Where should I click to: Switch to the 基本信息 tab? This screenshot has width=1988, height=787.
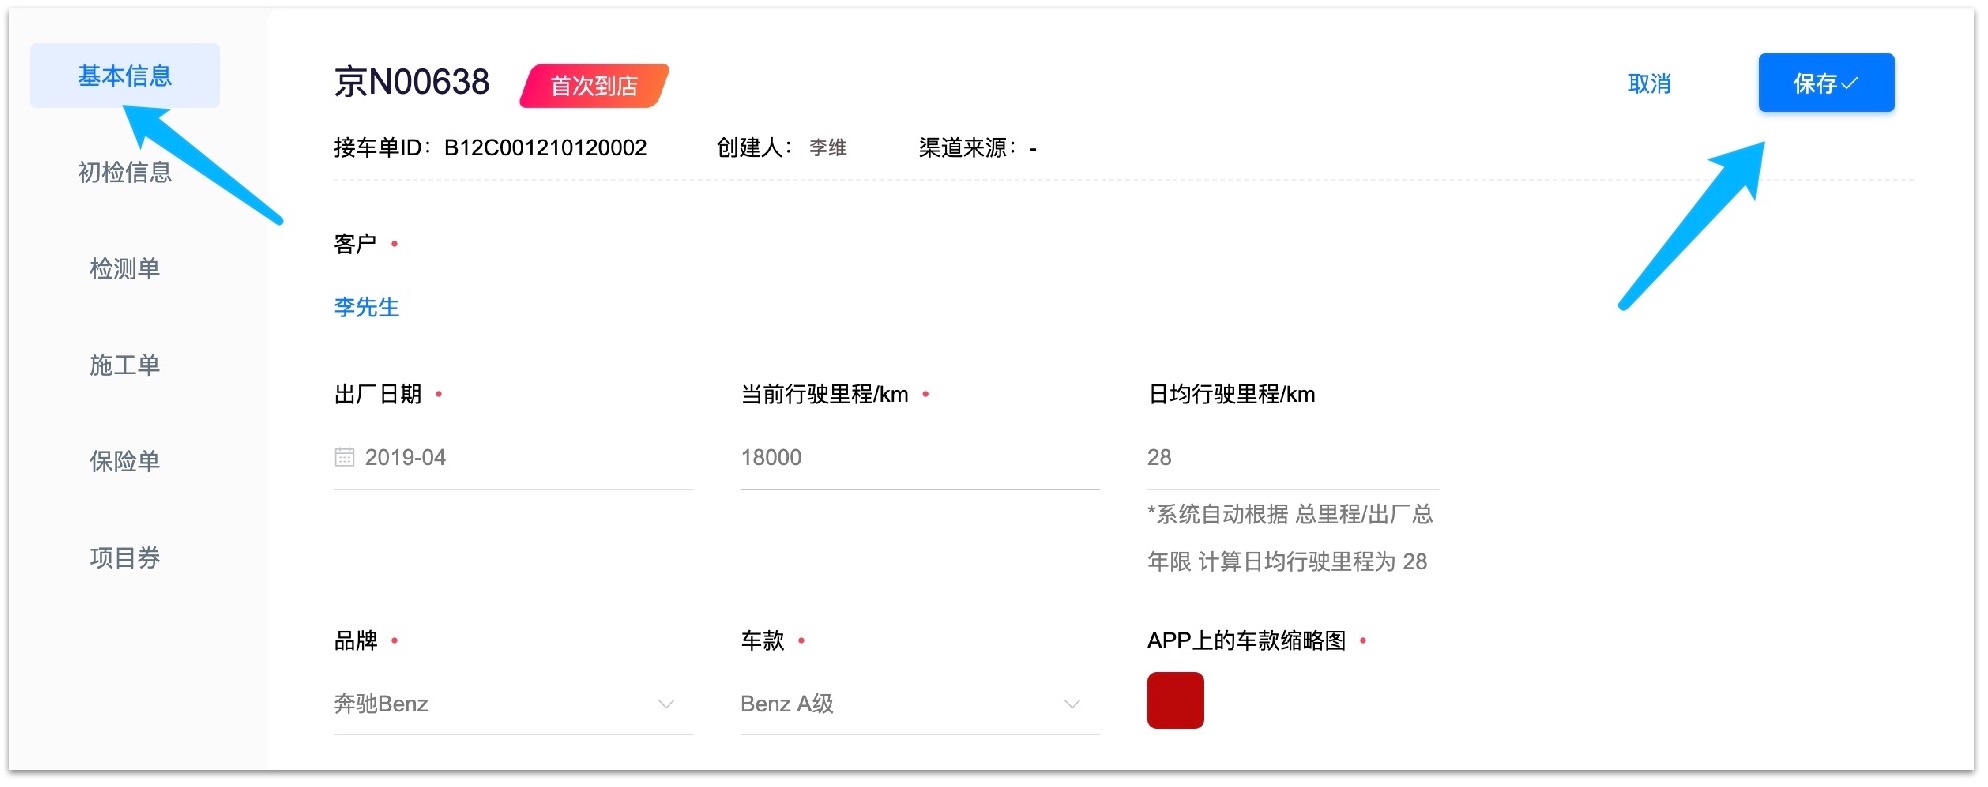125,76
